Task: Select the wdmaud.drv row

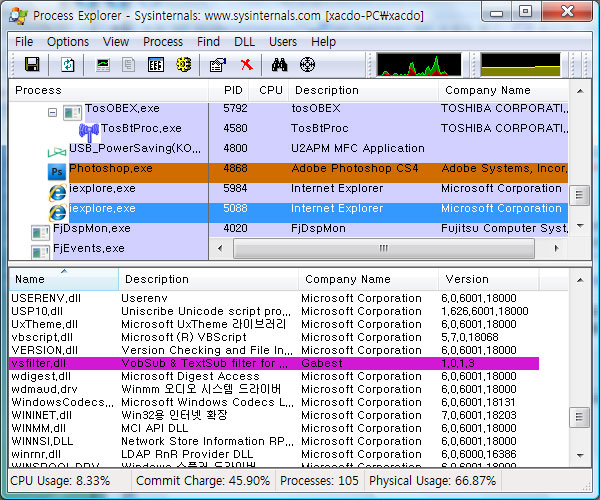Action: 274,389
